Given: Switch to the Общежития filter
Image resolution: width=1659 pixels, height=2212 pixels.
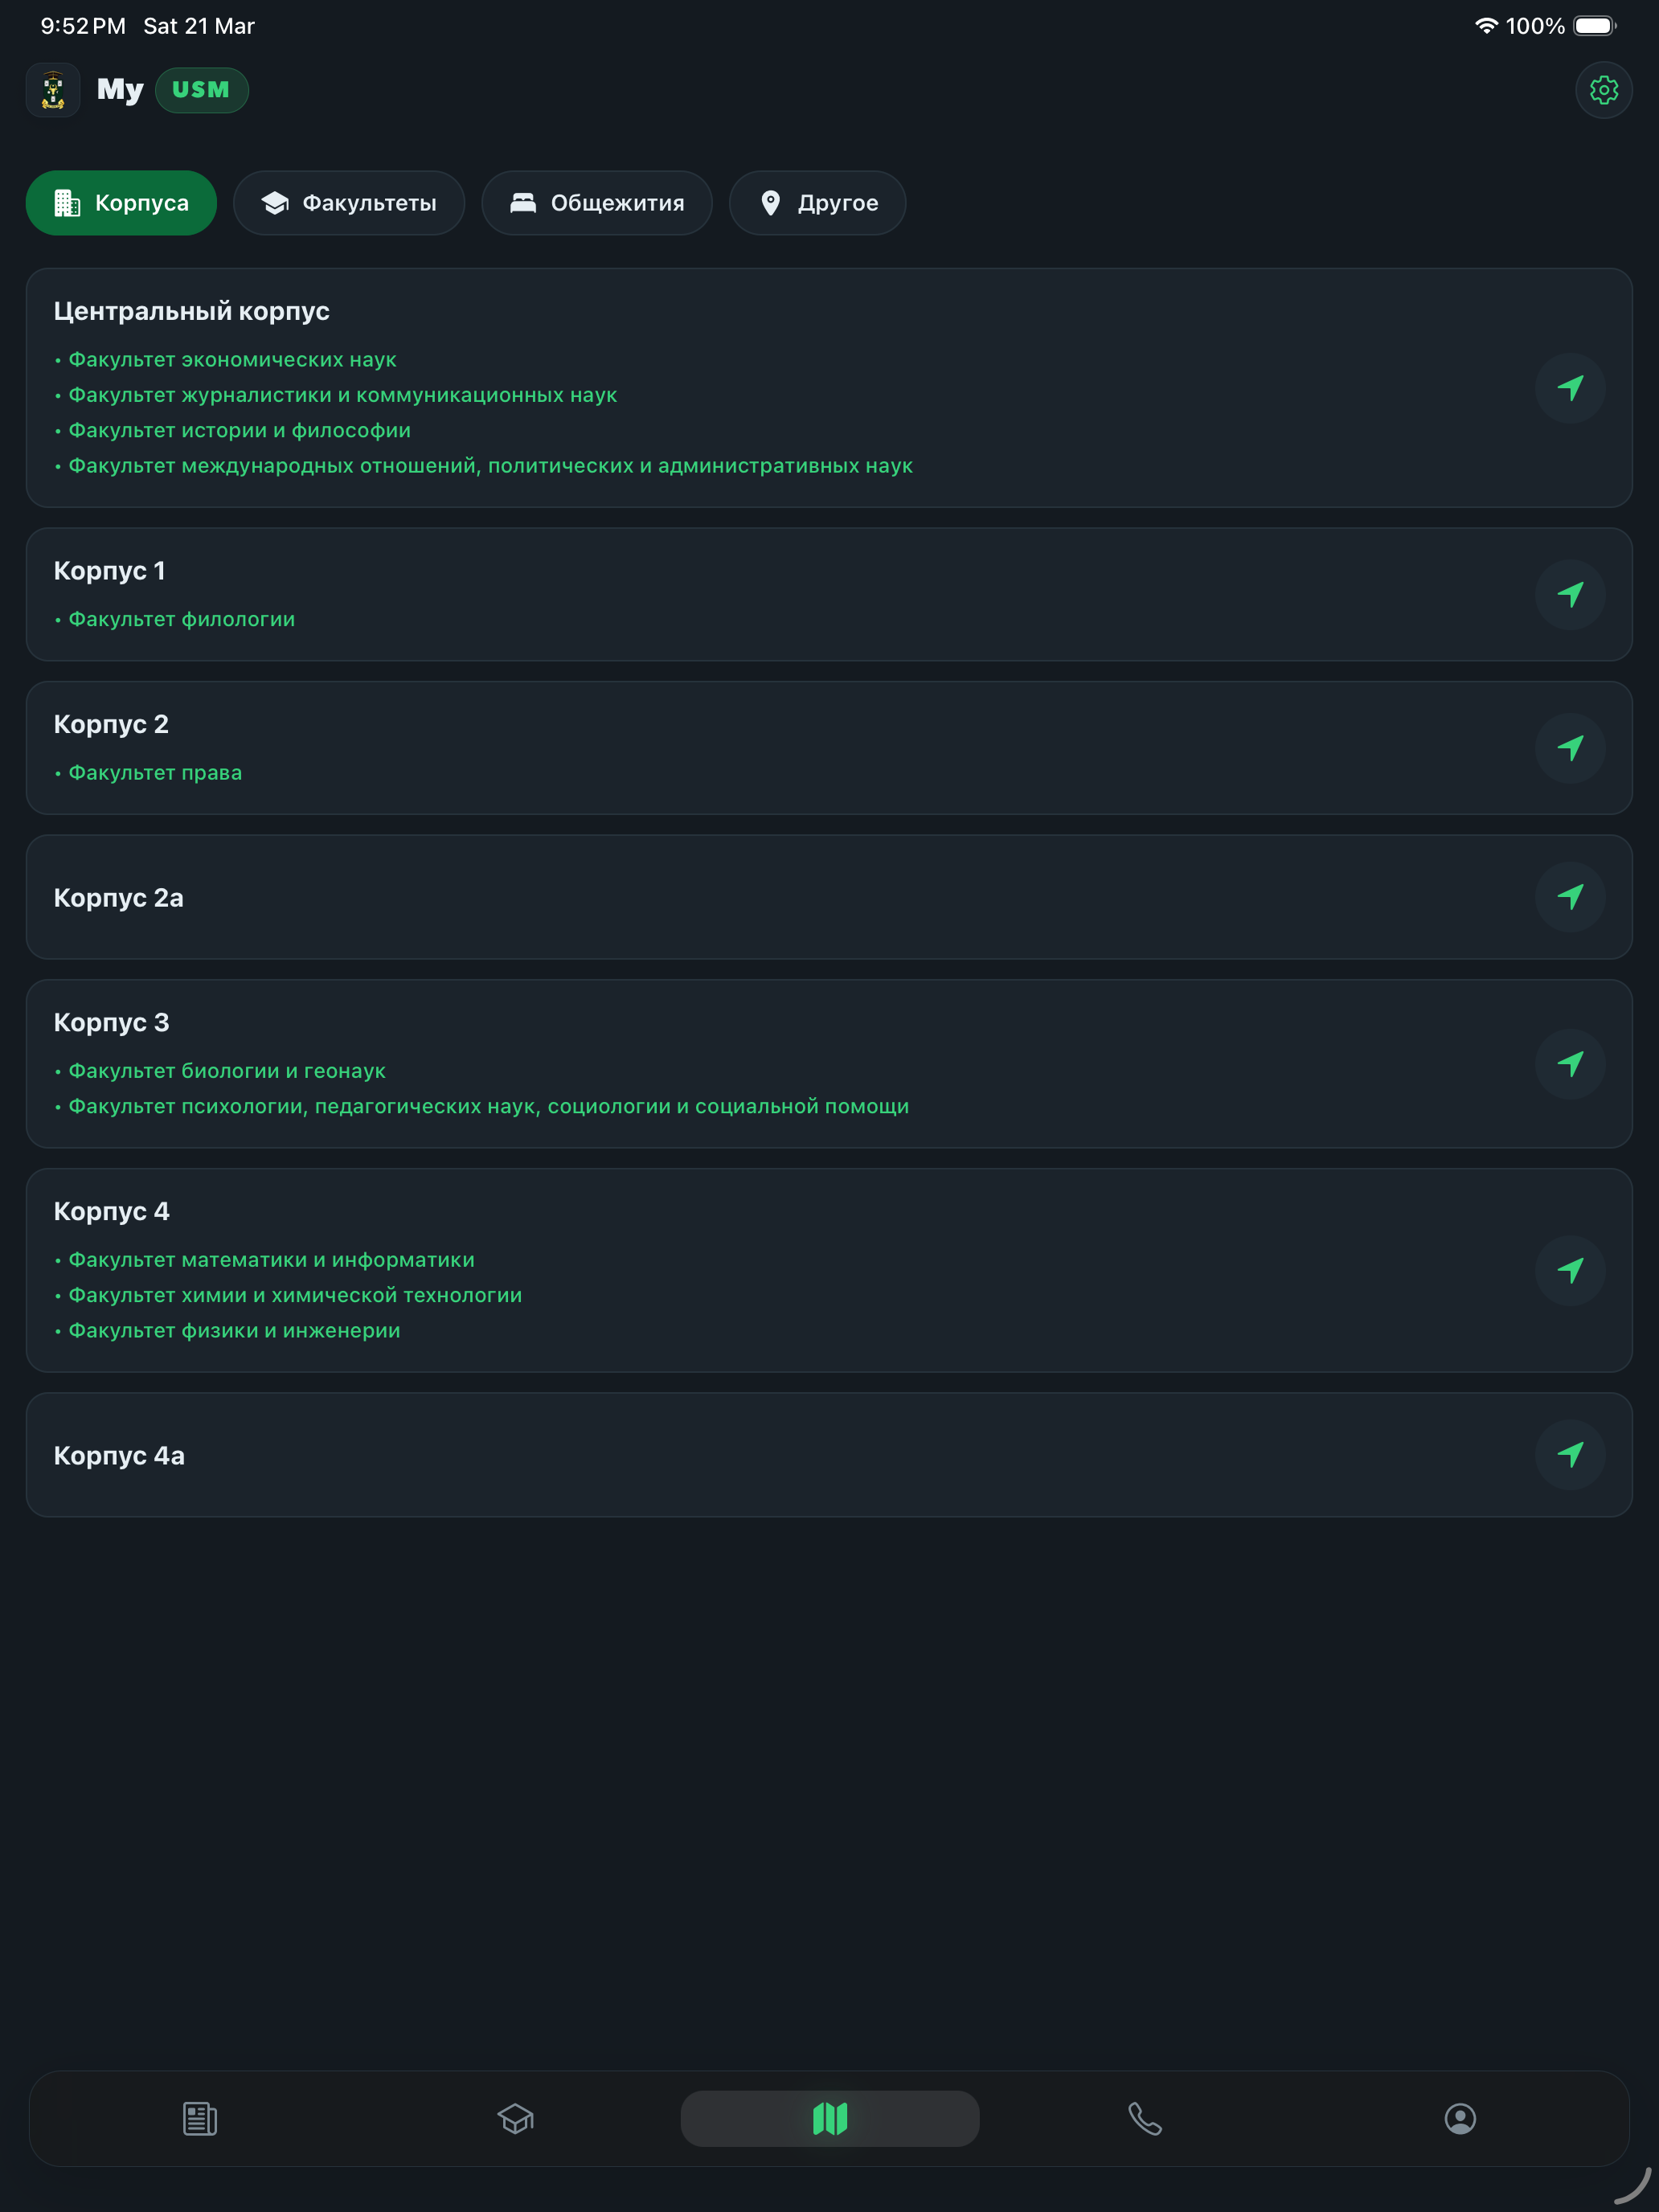Looking at the screenshot, I should tap(597, 203).
